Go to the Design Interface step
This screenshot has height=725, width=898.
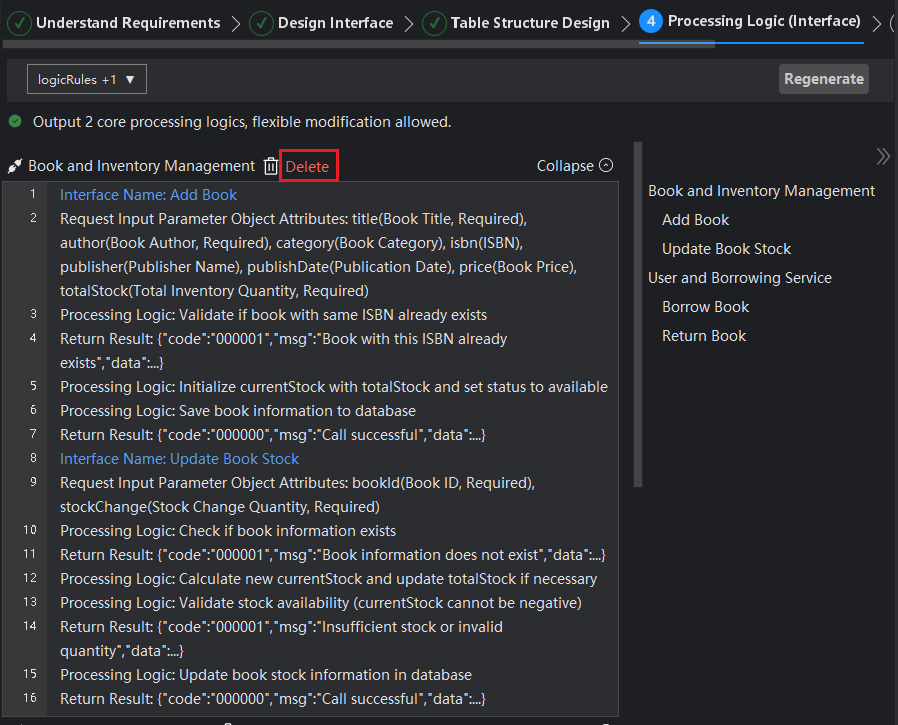335,22
